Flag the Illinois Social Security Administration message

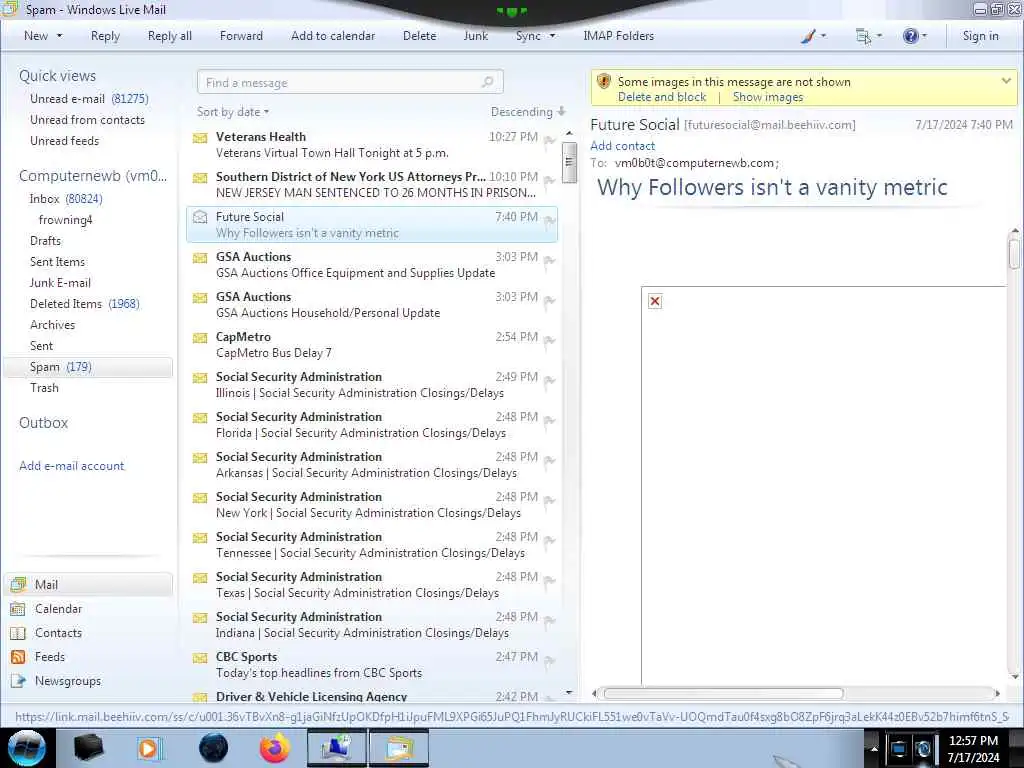(x=549, y=381)
